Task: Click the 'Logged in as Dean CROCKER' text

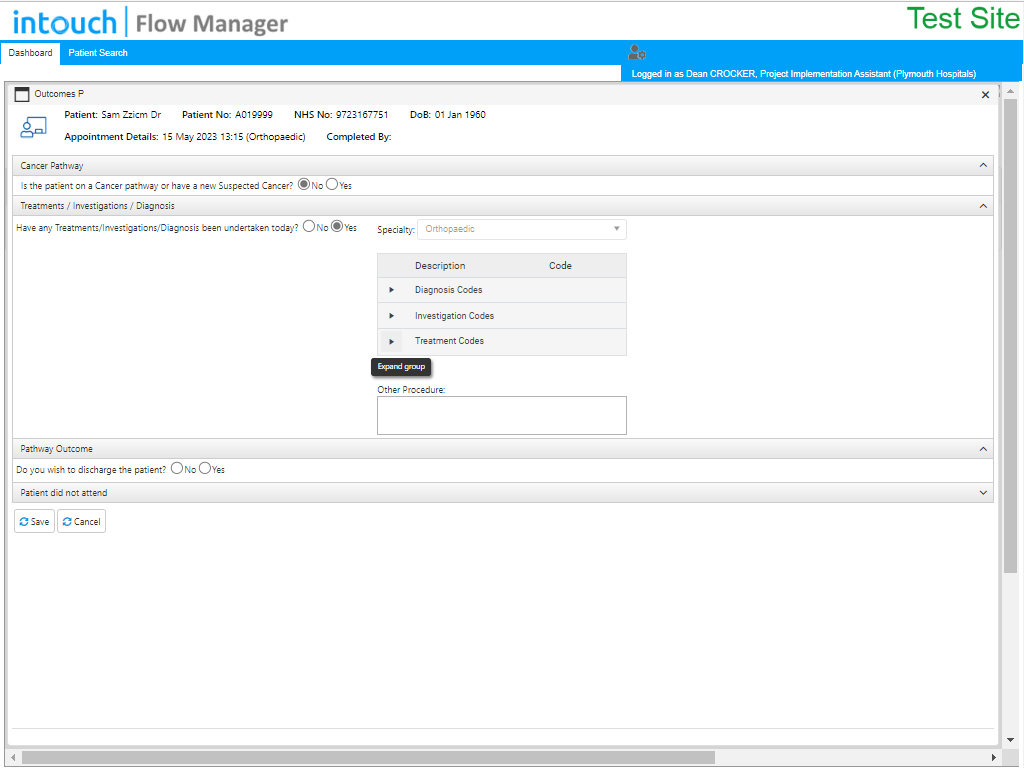Action: tap(803, 74)
